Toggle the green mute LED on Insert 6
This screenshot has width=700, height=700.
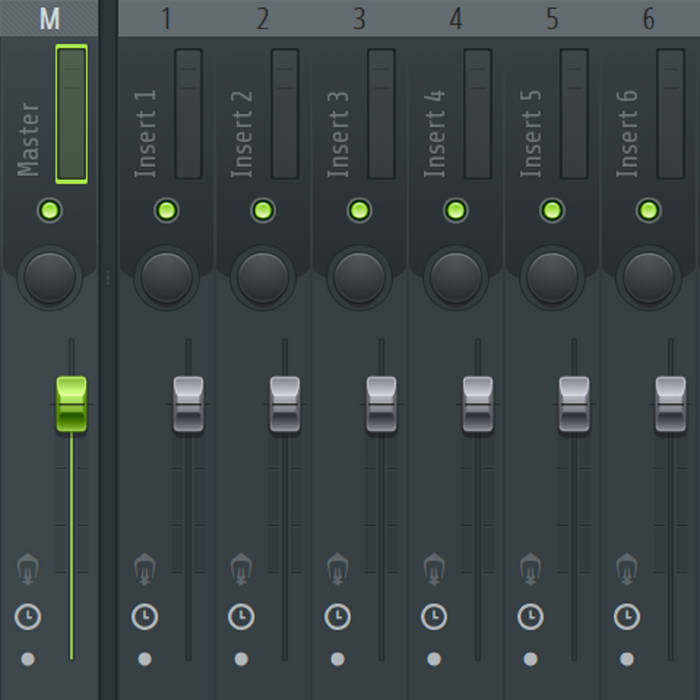click(649, 210)
